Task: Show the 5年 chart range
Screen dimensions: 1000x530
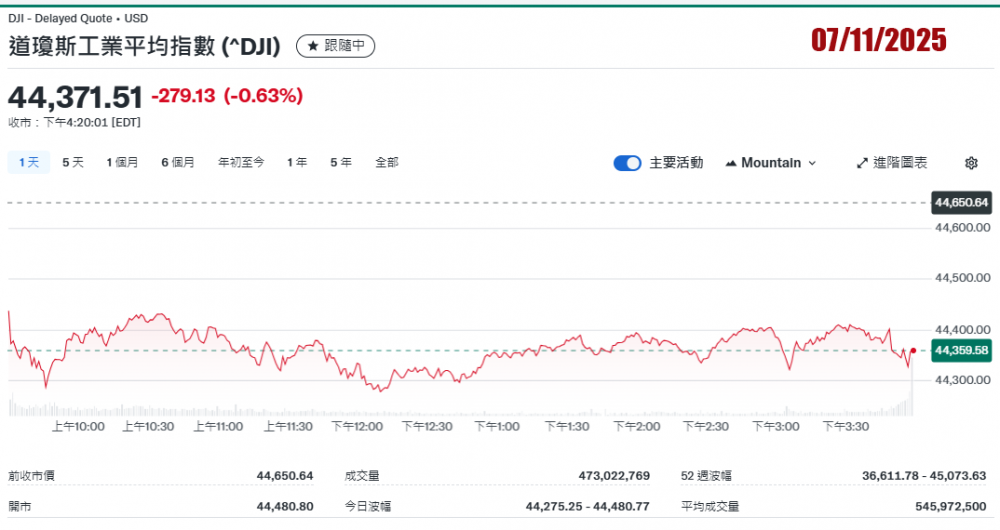Action: [341, 162]
